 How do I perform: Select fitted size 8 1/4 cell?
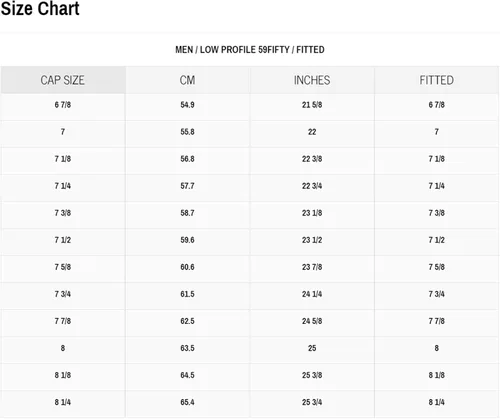437,402
